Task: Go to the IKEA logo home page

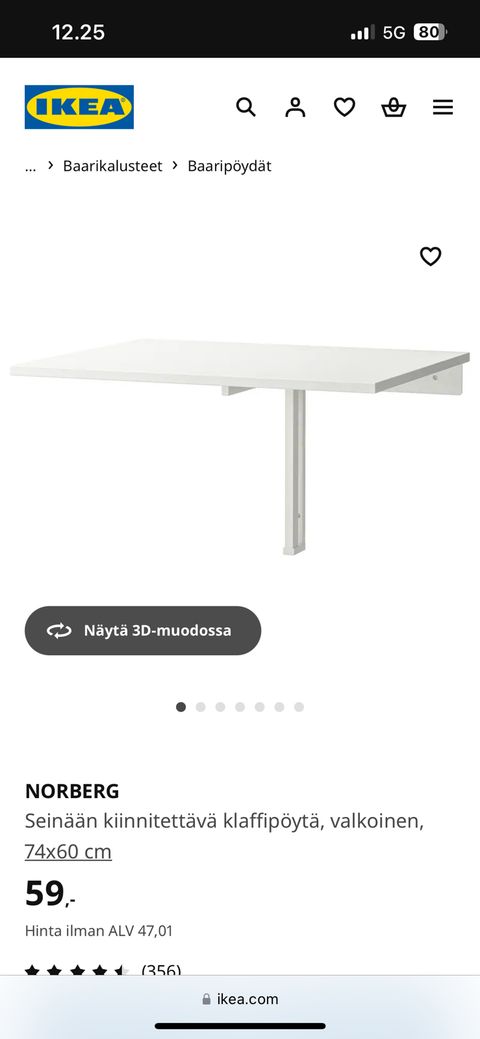Action: click(79, 107)
